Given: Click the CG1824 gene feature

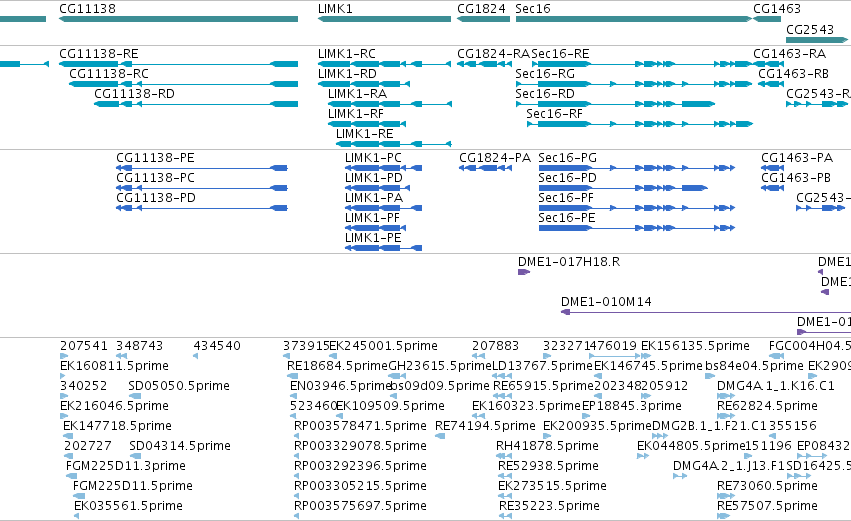Looking at the screenshot, I should 484,19.
